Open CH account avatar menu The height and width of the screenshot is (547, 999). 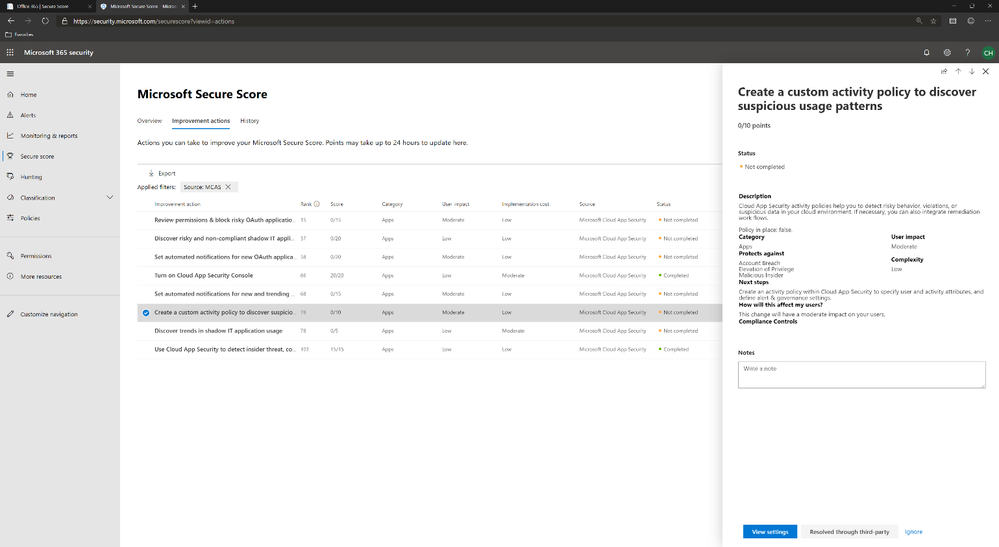click(x=988, y=53)
